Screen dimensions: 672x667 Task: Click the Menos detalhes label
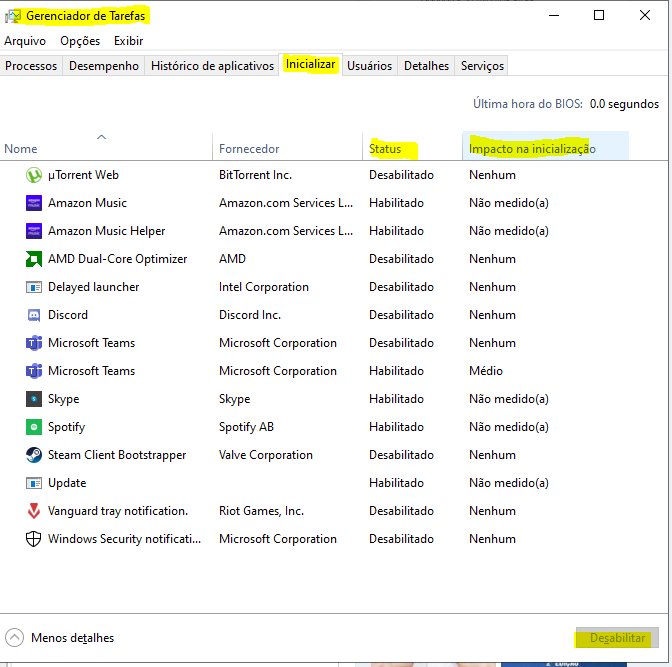point(72,638)
